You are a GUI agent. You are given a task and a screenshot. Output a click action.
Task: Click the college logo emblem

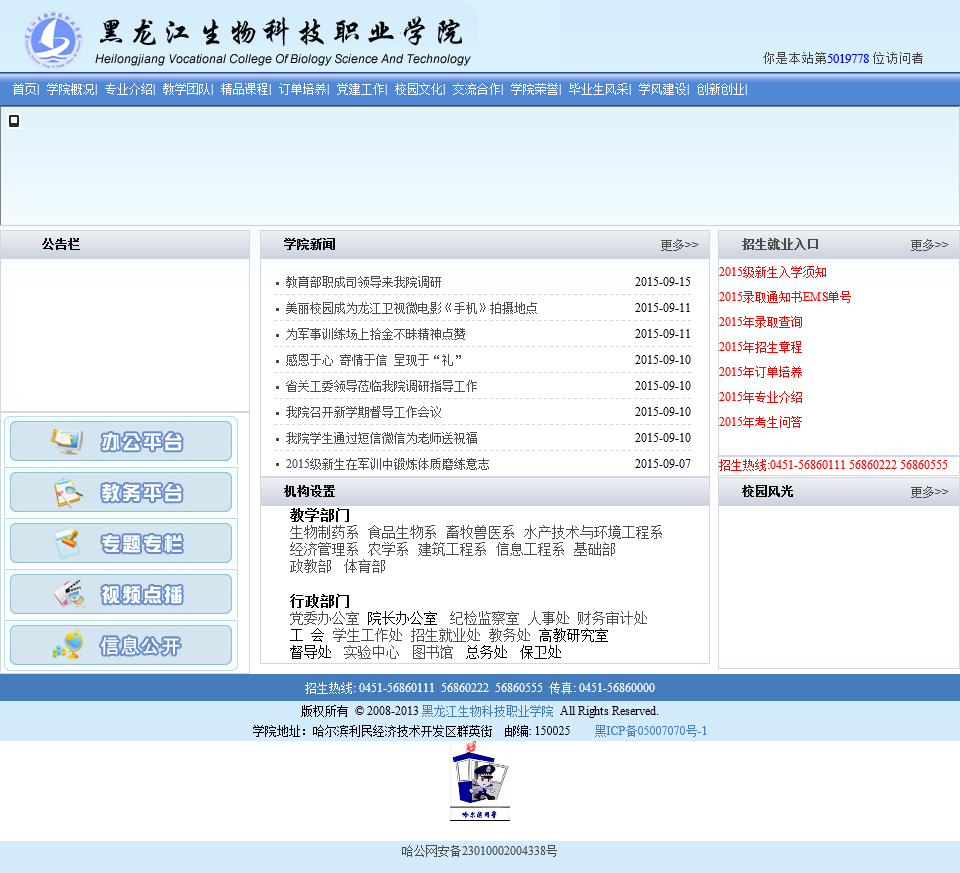pos(53,38)
